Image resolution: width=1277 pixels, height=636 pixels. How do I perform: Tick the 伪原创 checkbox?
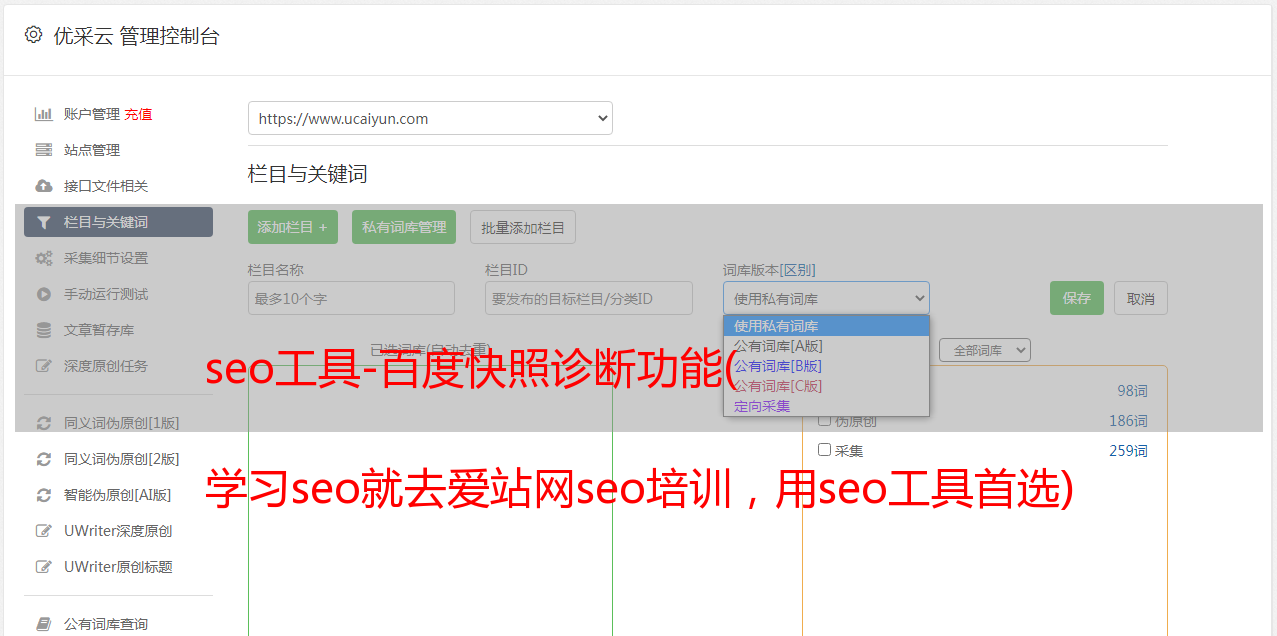pyautogui.click(x=825, y=420)
